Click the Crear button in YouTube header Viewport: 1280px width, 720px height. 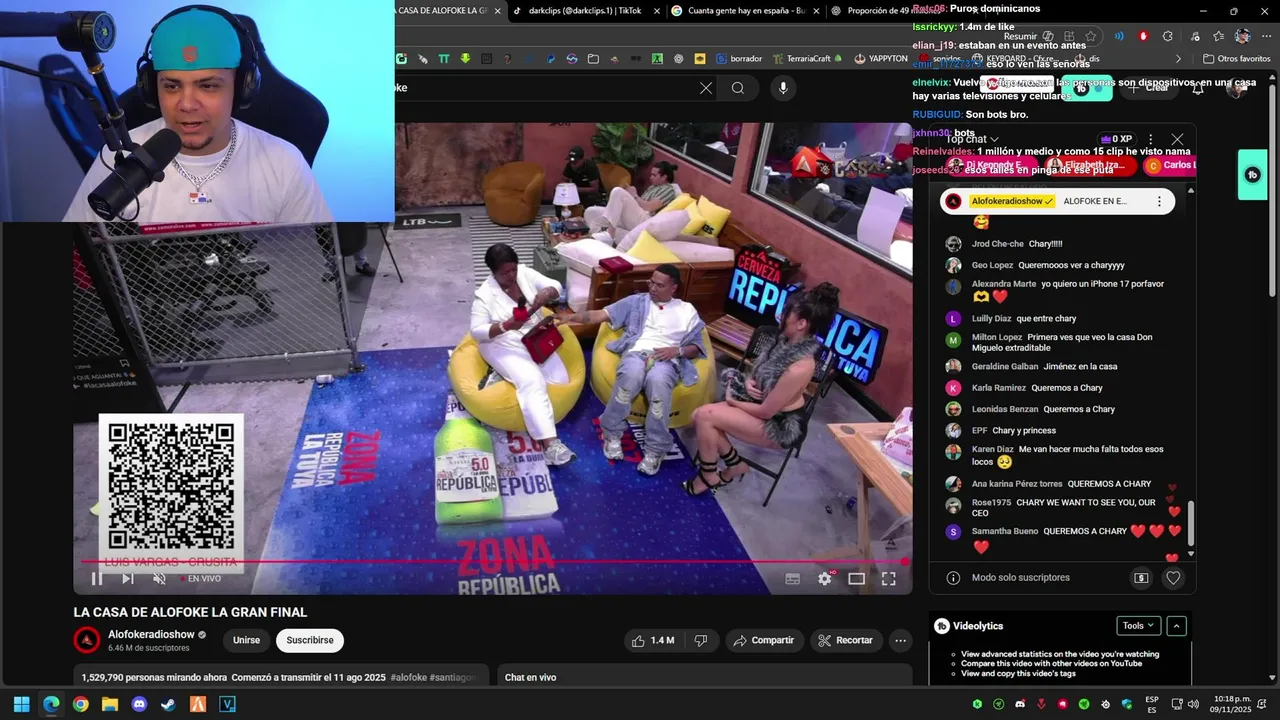tap(1150, 88)
